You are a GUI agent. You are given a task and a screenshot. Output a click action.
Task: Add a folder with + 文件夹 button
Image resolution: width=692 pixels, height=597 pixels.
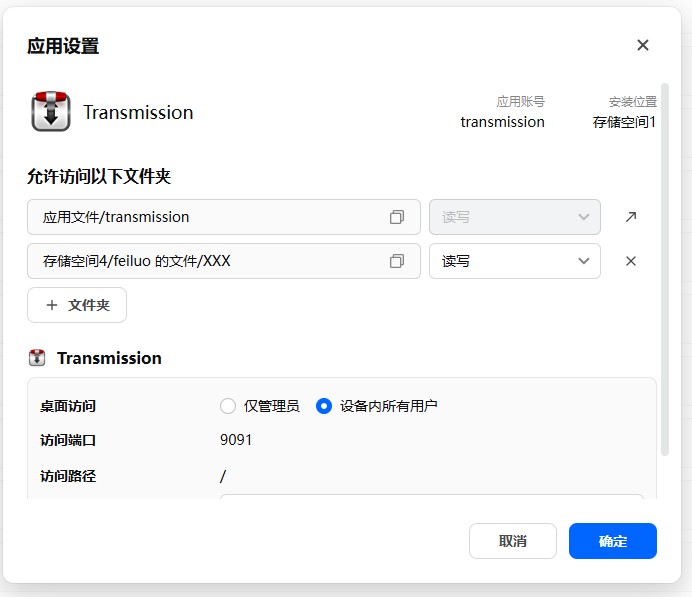tap(77, 305)
